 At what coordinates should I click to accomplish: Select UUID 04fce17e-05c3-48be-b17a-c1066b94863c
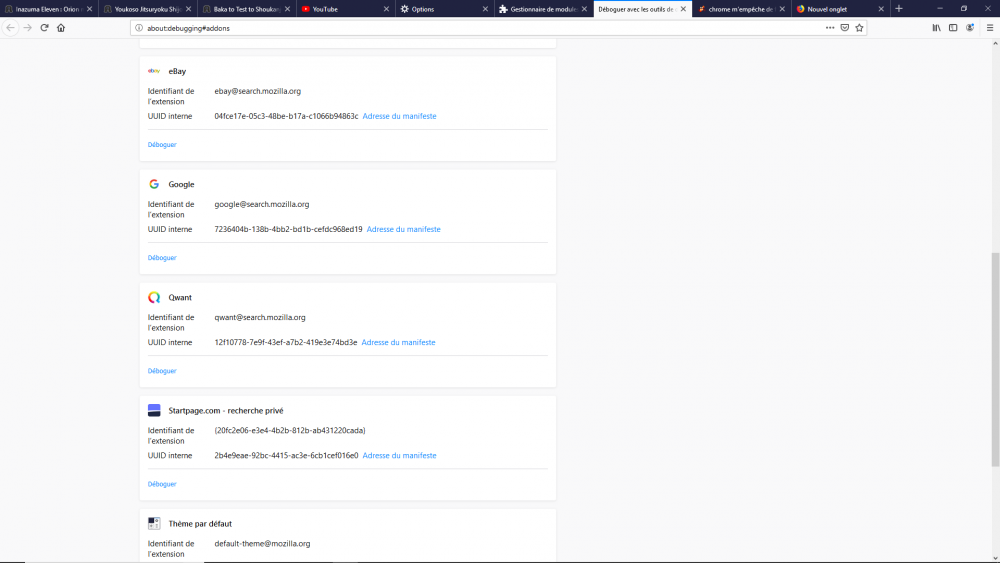tap(286, 116)
